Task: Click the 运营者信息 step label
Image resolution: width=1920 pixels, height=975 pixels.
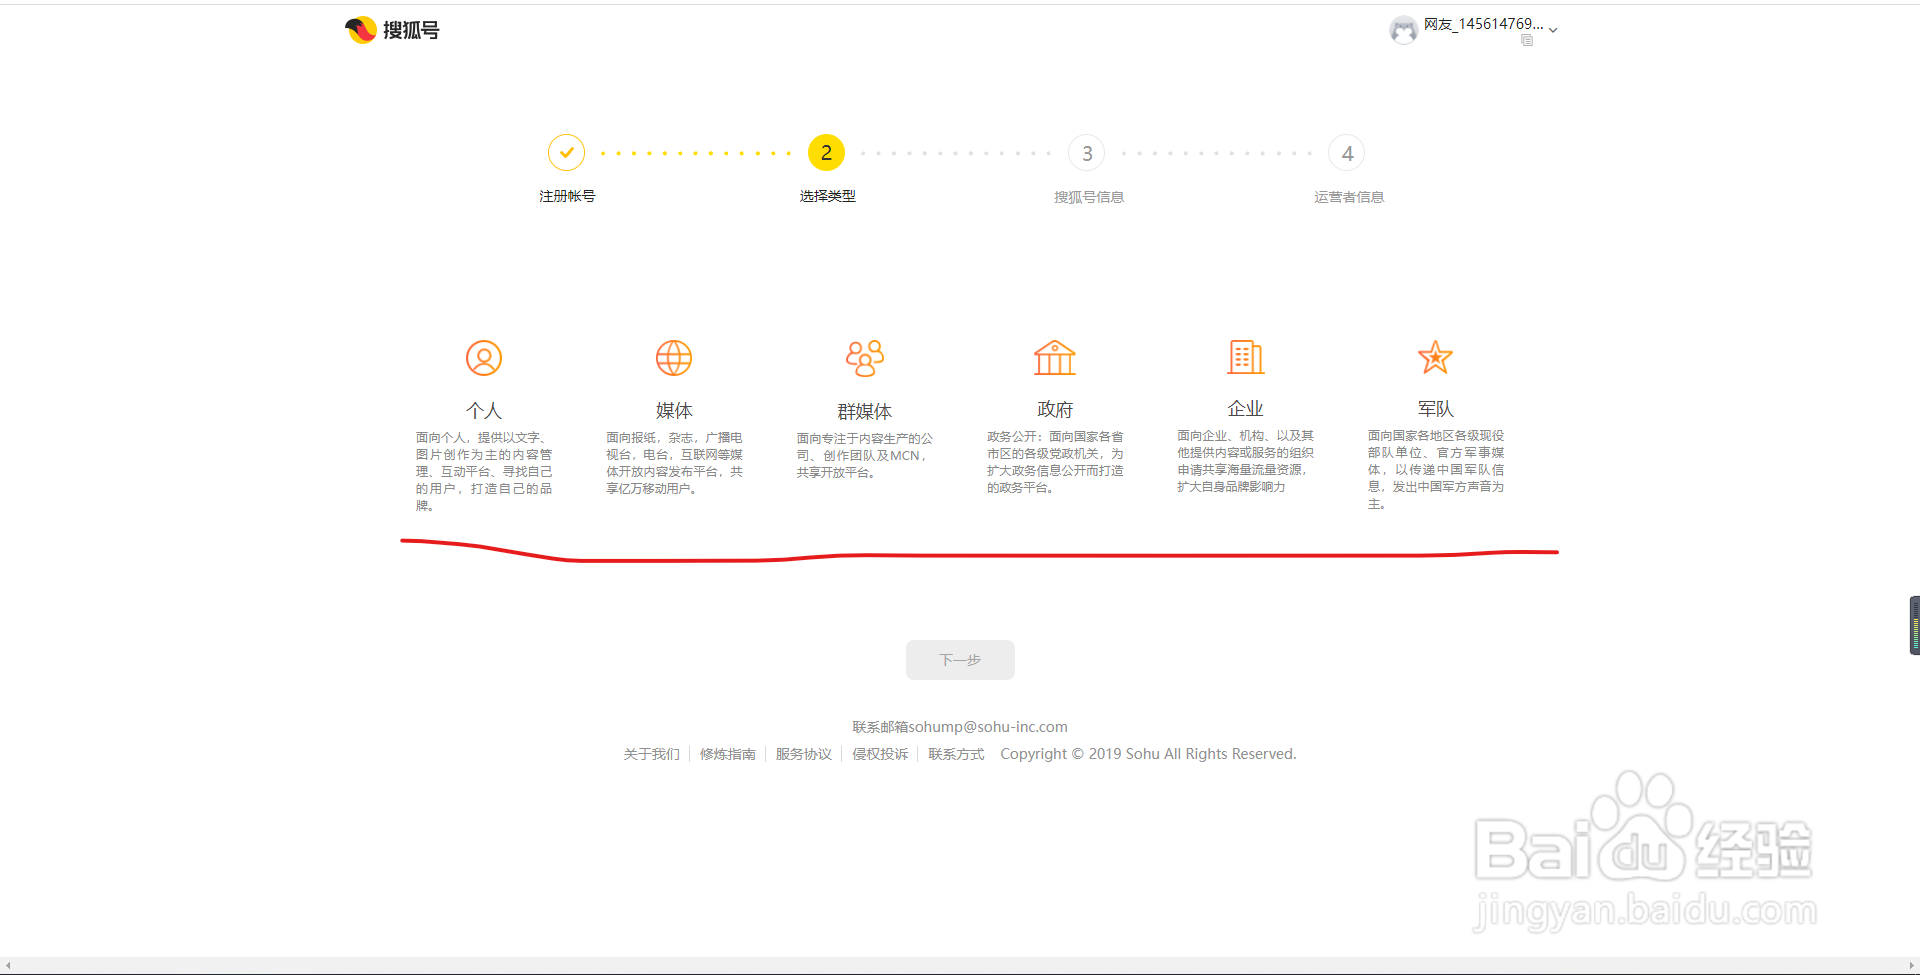Action: [x=1349, y=197]
